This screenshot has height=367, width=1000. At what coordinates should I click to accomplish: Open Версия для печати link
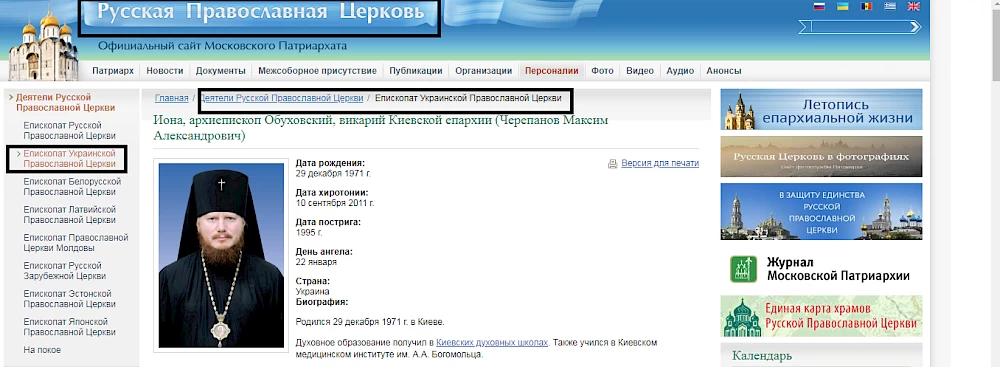tap(660, 163)
